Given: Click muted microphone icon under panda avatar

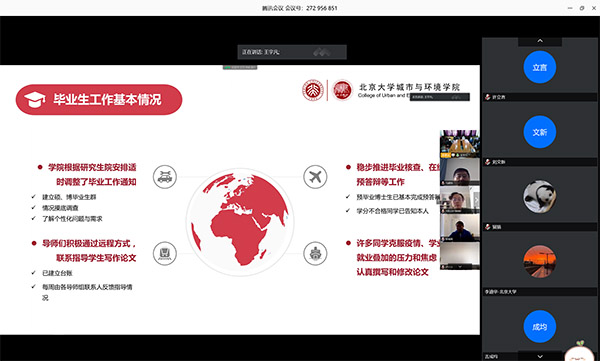Looking at the screenshot, I should pos(488,227).
